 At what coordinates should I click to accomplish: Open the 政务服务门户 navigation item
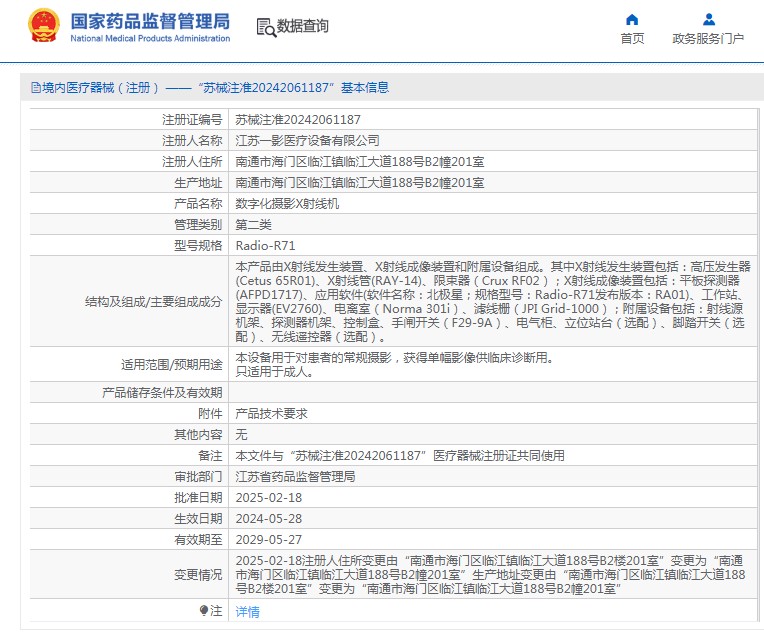click(x=708, y=39)
